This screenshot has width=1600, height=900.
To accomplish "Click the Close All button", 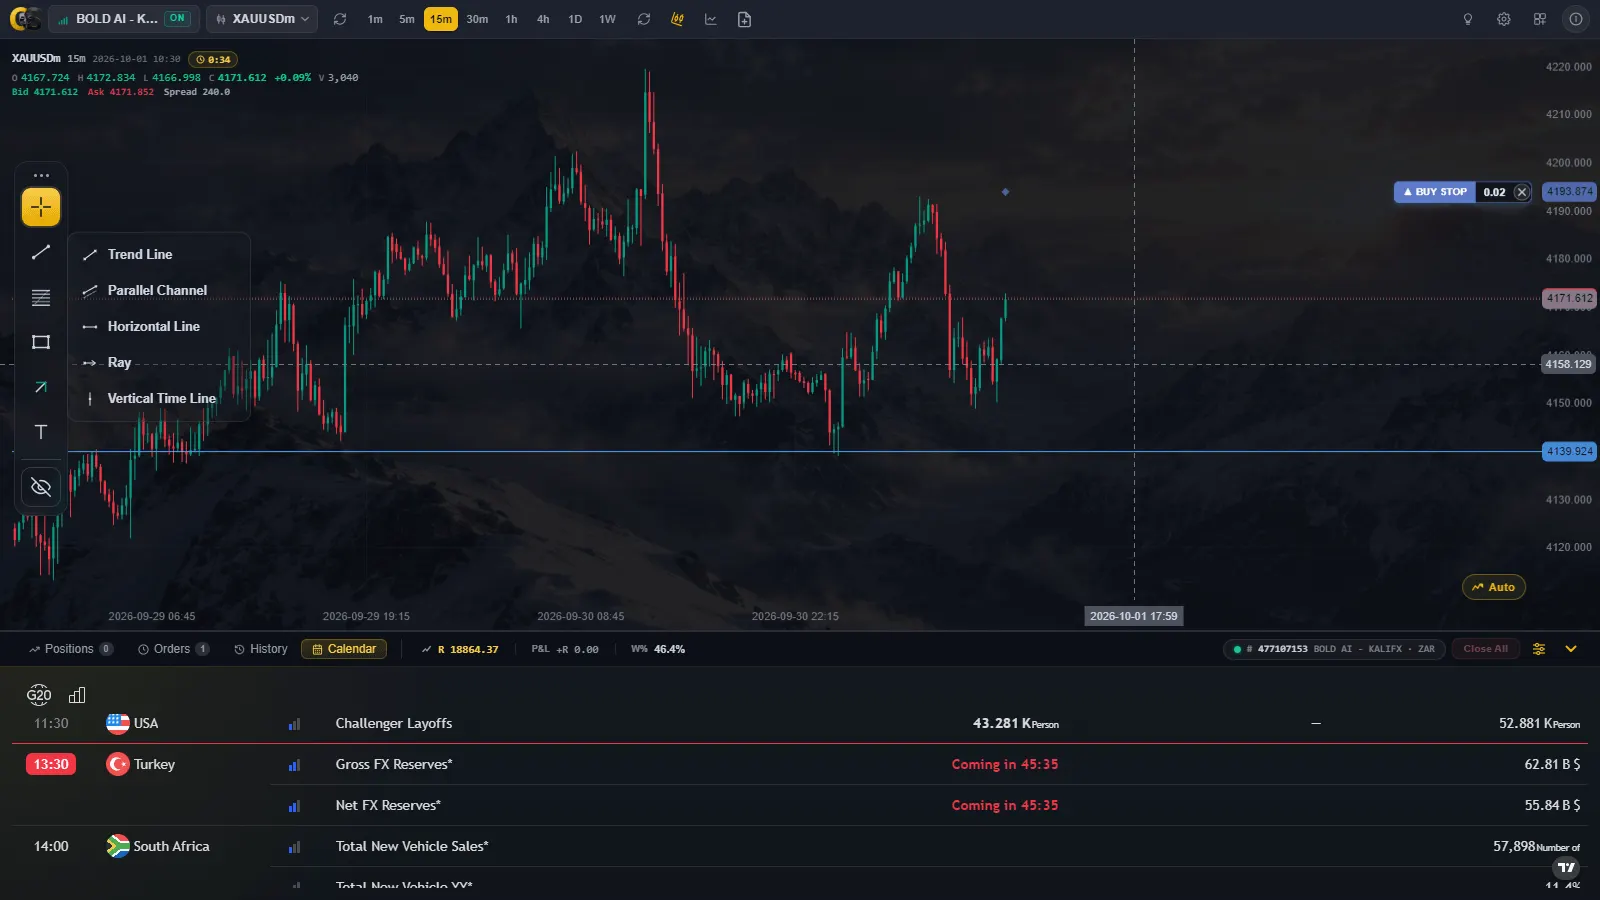I will (1485, 649).
